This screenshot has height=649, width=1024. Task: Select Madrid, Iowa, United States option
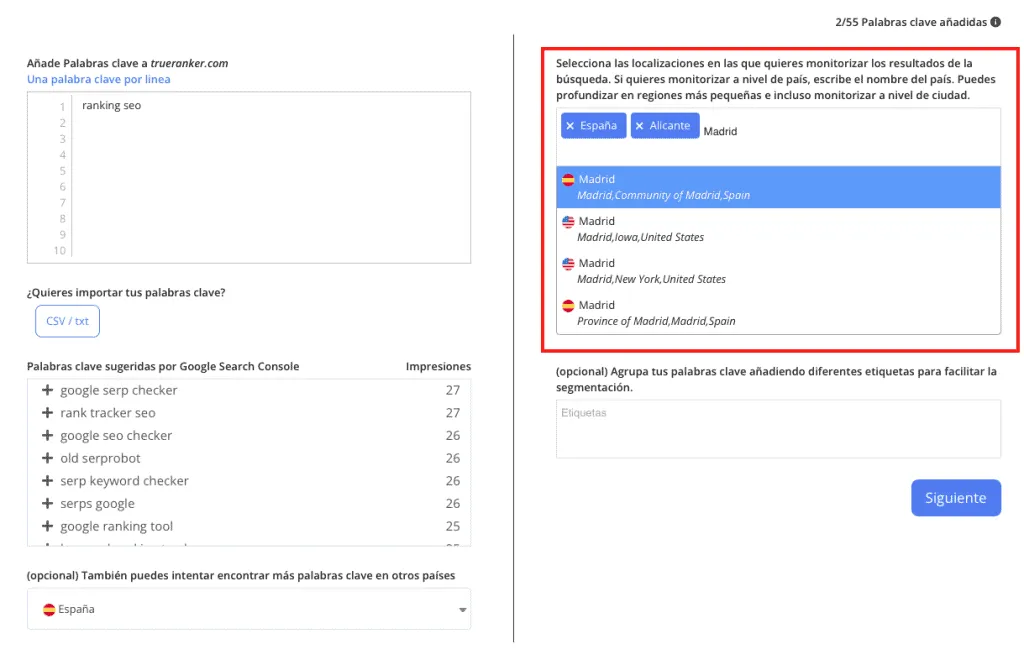coord(778,229)
